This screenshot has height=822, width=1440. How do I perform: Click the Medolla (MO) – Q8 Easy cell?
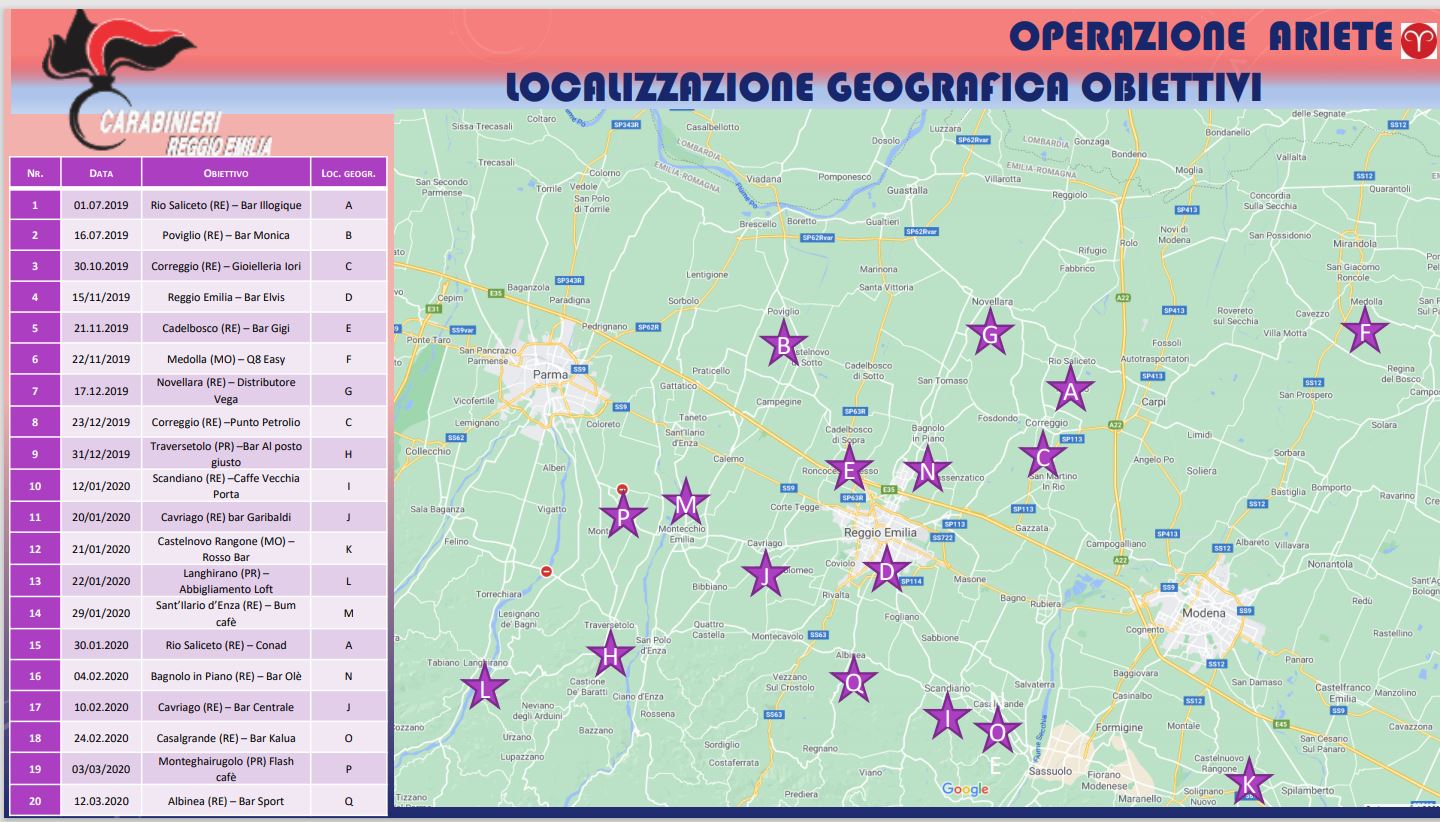[226, 359]
